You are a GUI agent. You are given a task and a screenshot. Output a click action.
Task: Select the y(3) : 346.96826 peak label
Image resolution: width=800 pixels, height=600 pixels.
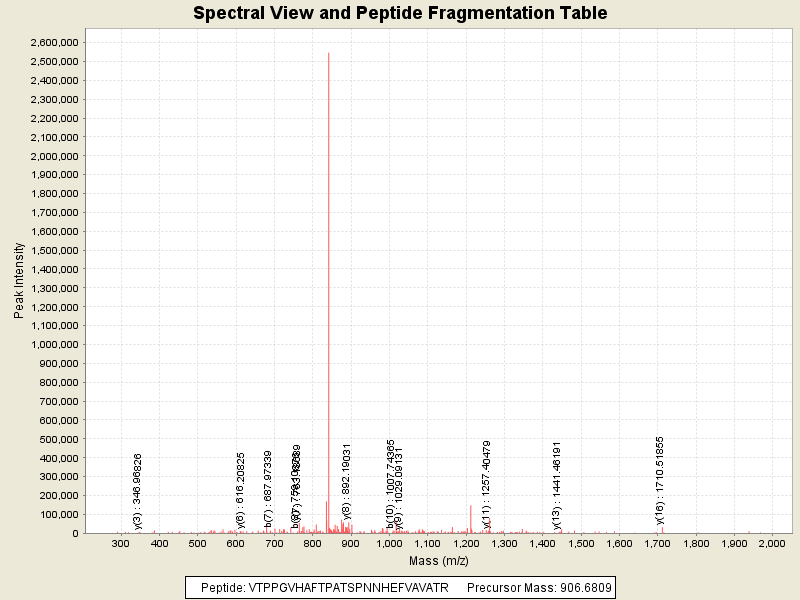(x=138, y=490)
